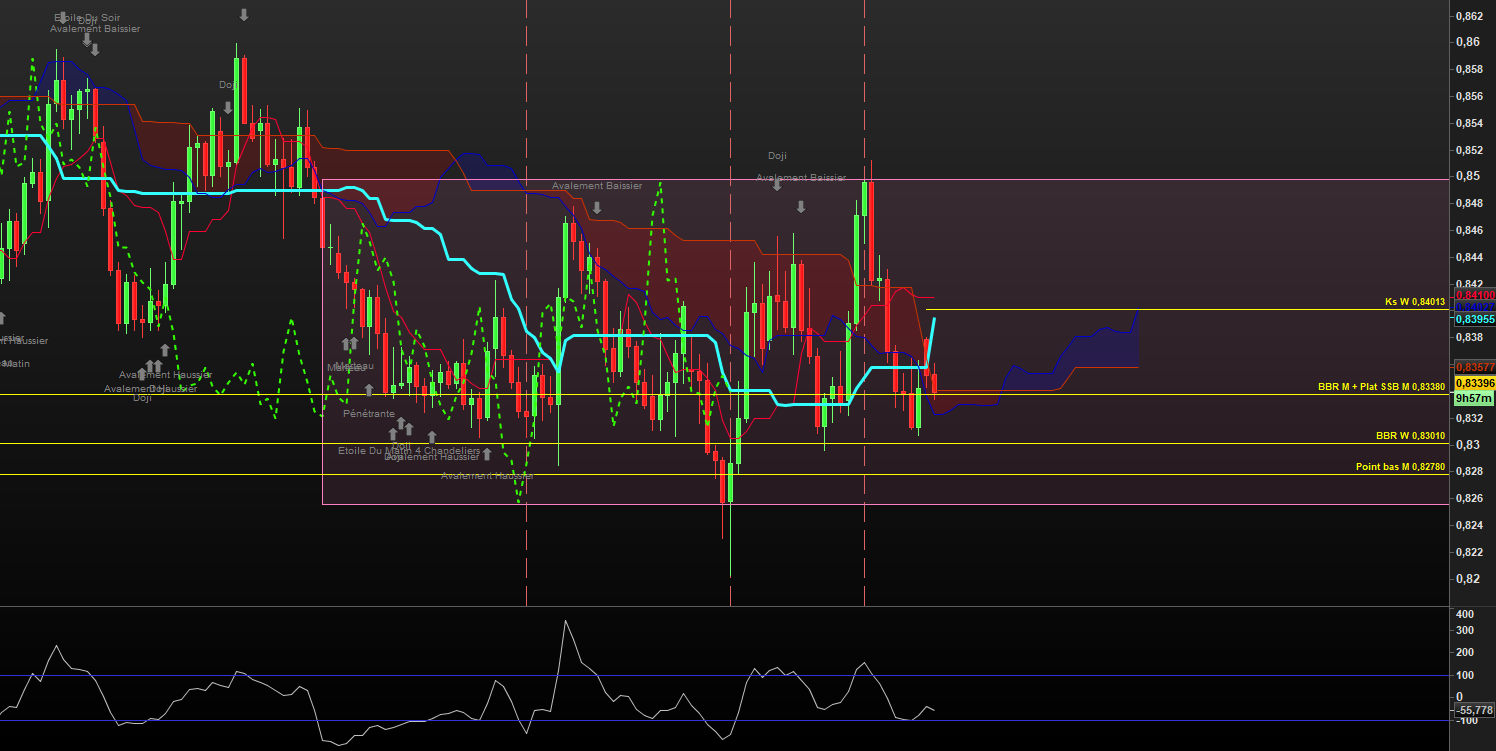Click the down arrow below the rightmost Doji label
Image resolution: width=1496 pixels, height=751 pixels.
pyautogui.click(x=776, y=185)
